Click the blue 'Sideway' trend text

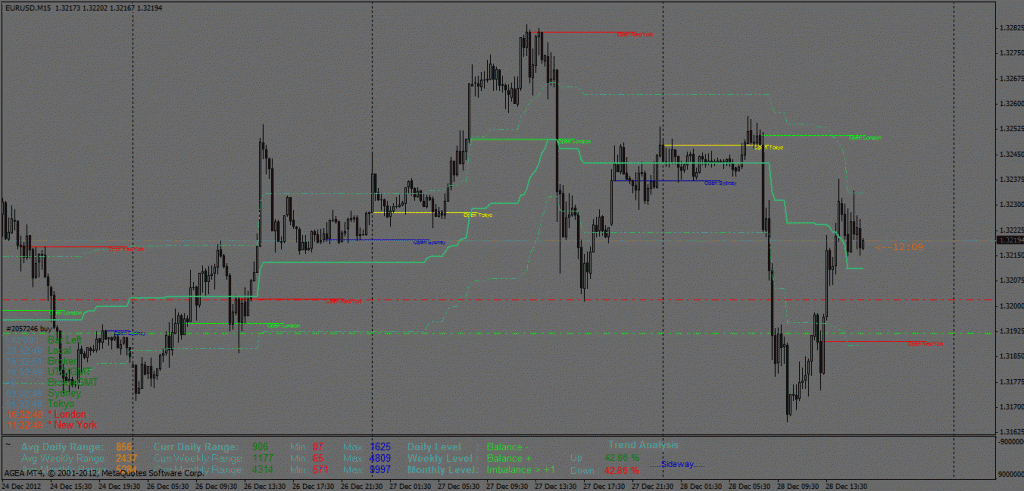pyautogui.click(x=677, y=464)
